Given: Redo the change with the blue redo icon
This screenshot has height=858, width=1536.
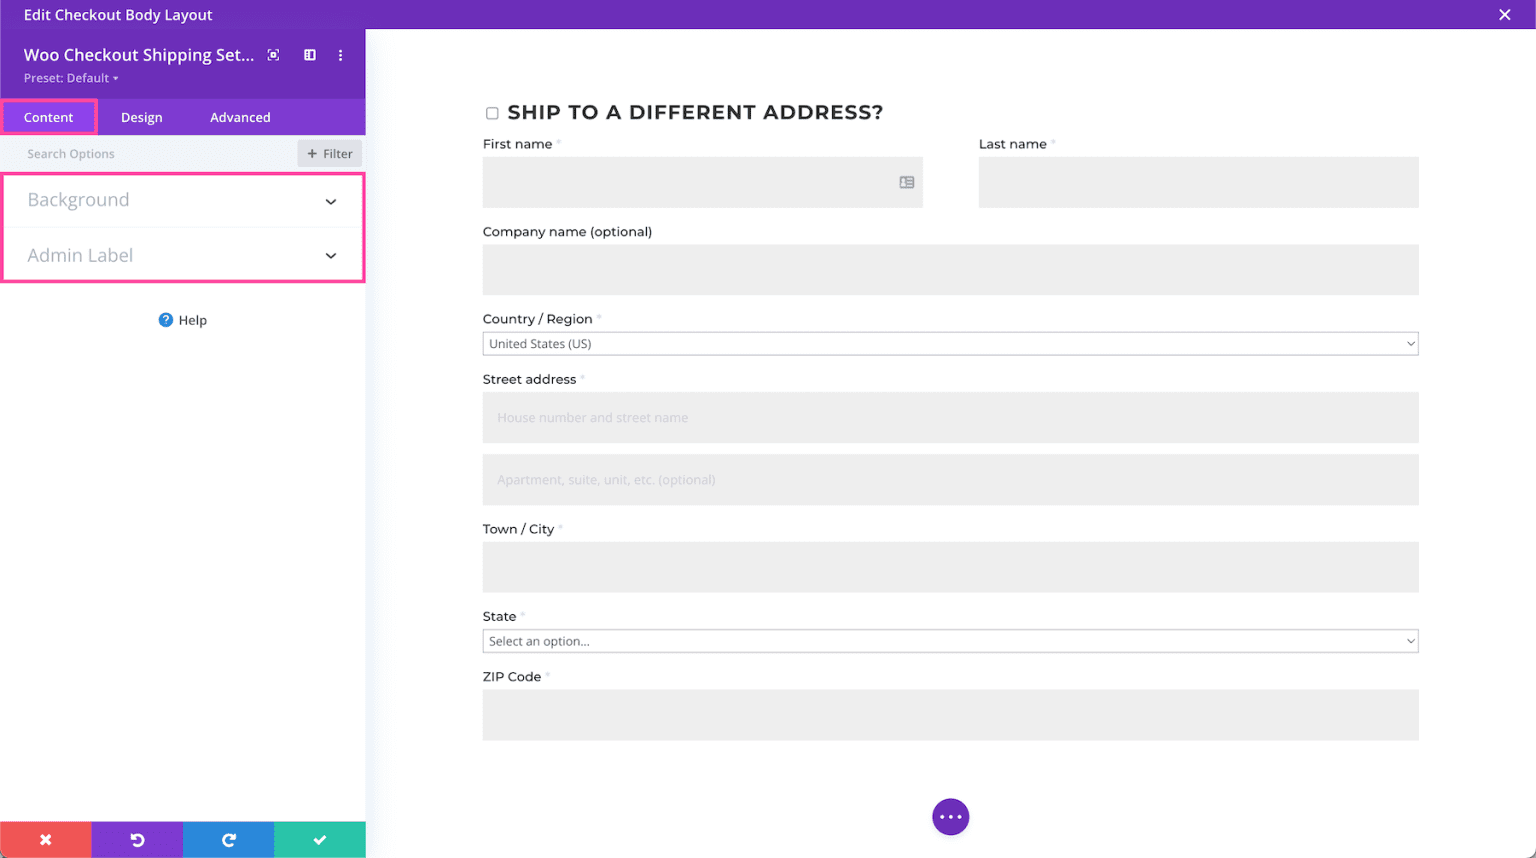Looking at the screenshot, I should (x=228, y=839).
